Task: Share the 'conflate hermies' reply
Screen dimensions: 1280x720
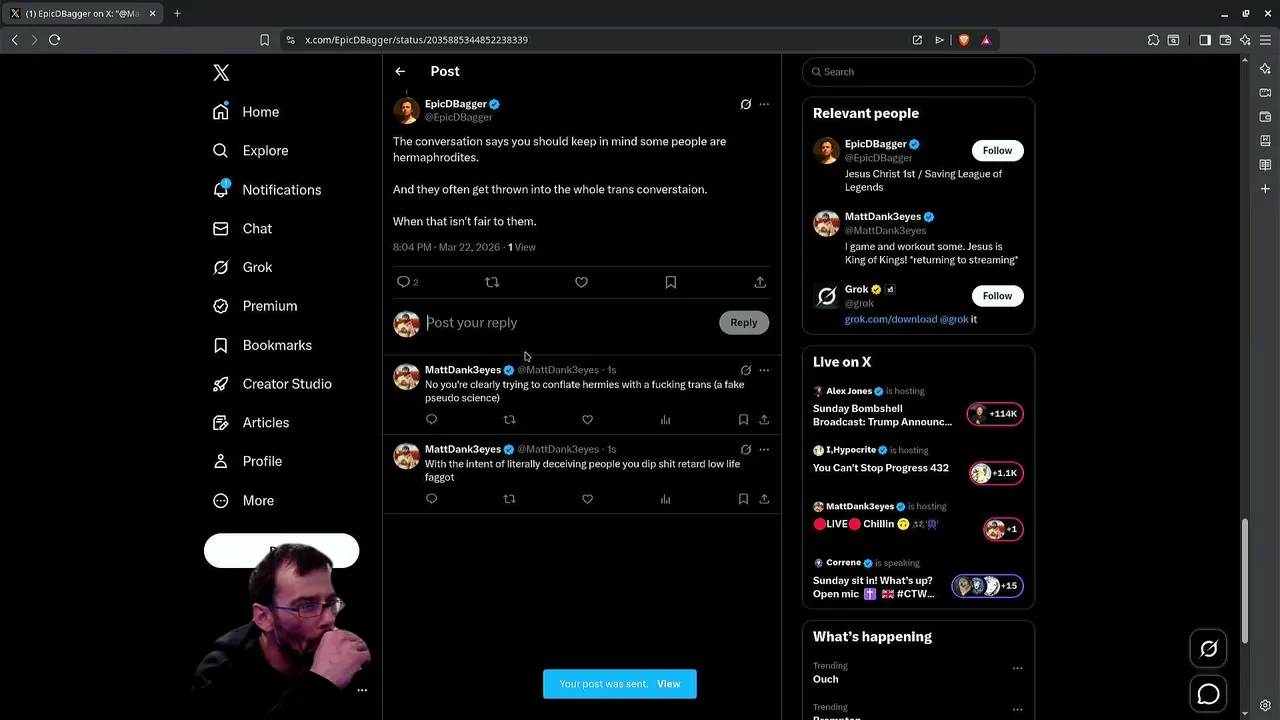Action: 764,420
